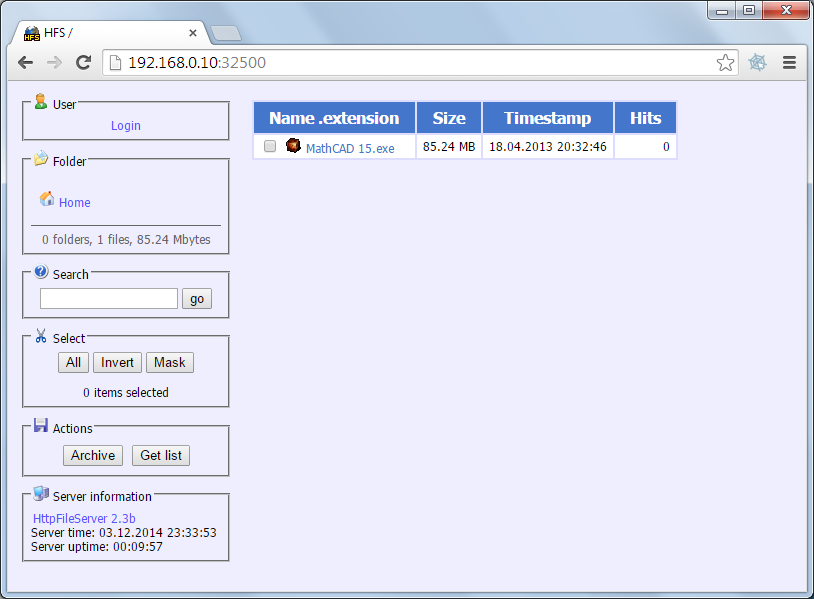Image resolution: width=814 pixels, height=599 pixels.
Task: Click the Get list button
Action: (x=161, y=455)
